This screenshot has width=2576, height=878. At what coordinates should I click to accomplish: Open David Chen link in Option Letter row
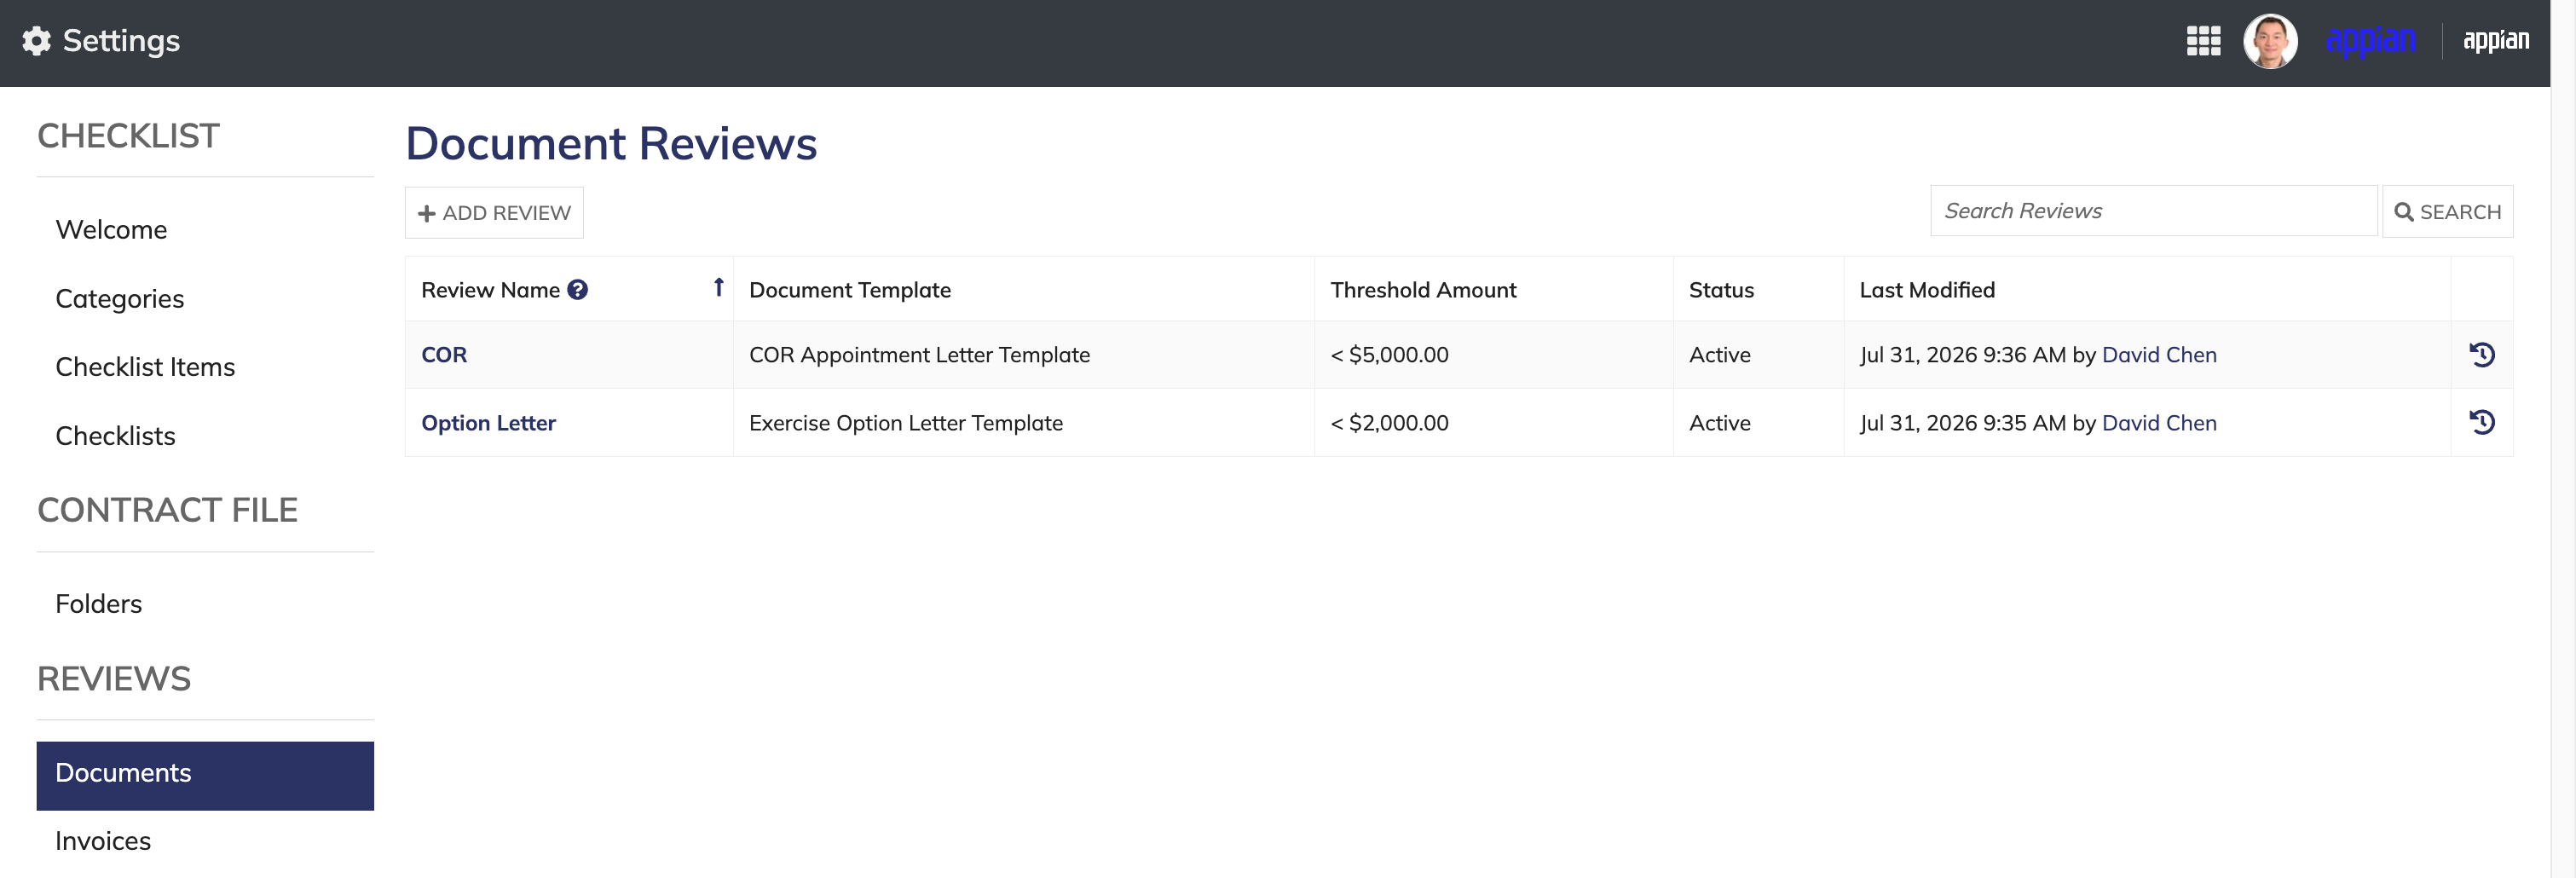[x=2159, y=423]
